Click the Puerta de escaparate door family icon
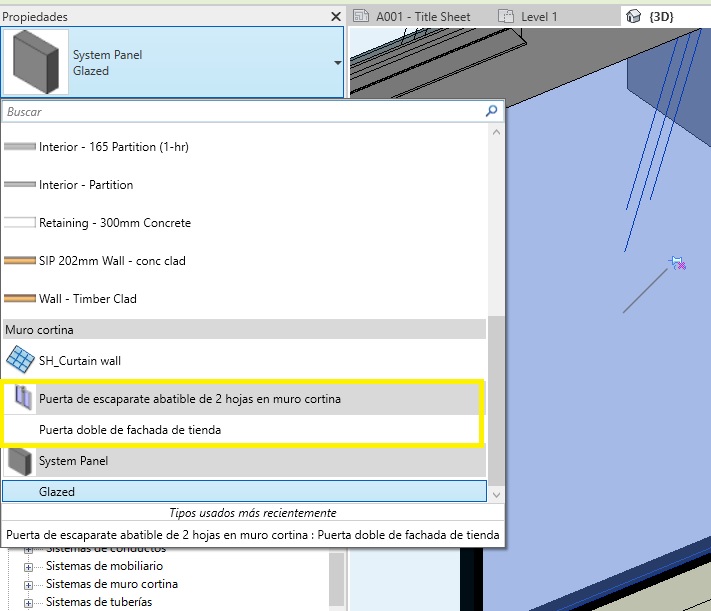The image size is (711, 611). tap(20, 399)
